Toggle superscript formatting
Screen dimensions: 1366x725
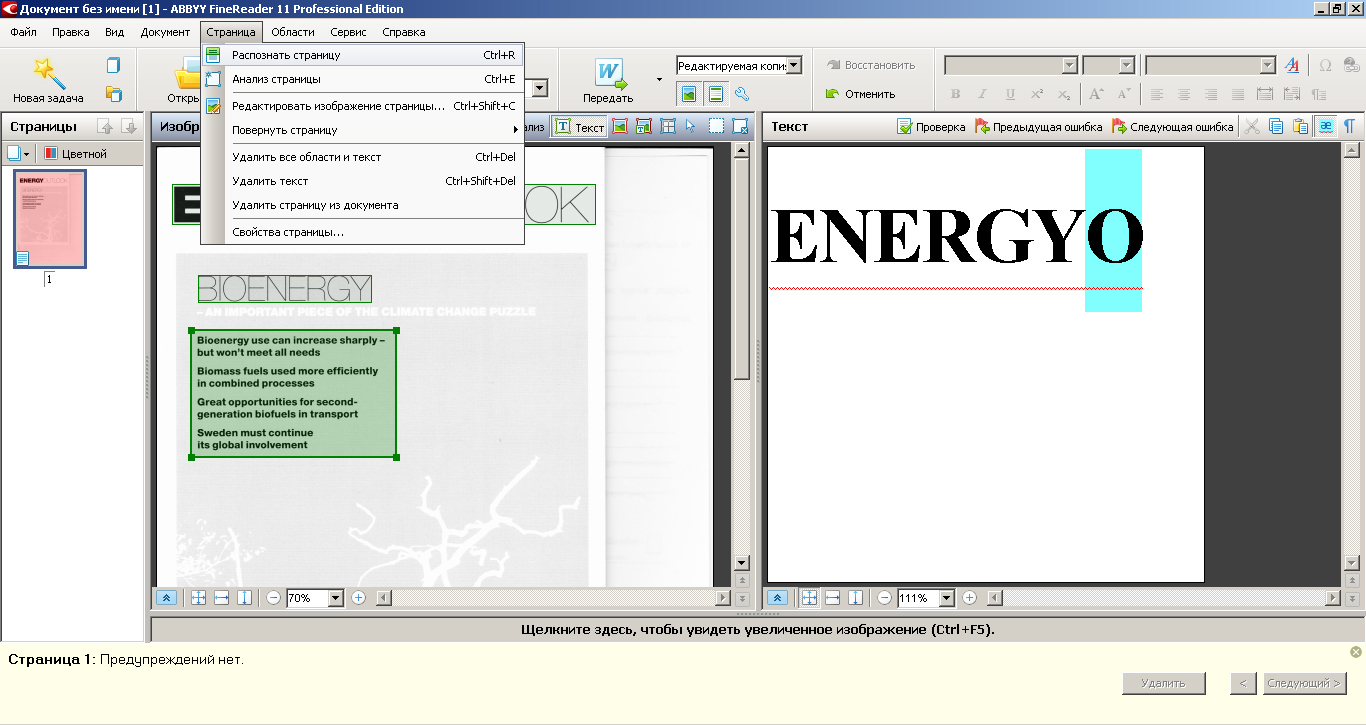(x=1037, y=94)
